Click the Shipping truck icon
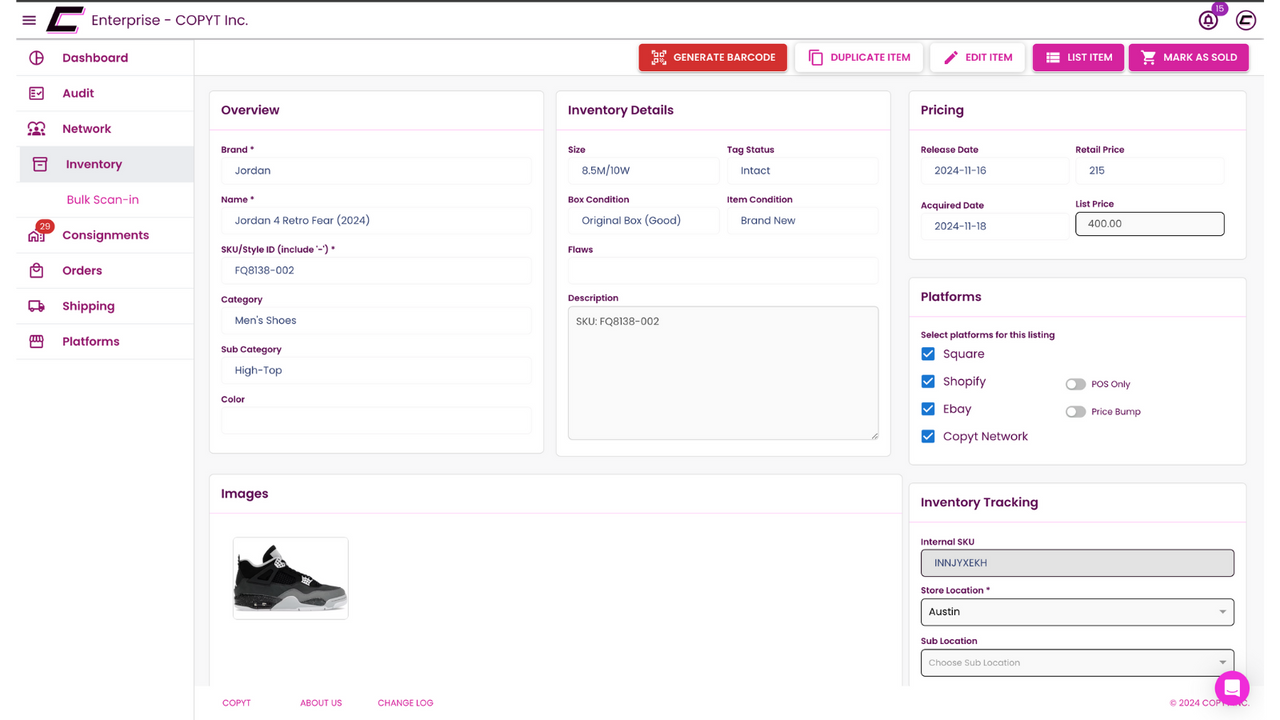 point(37,306)
